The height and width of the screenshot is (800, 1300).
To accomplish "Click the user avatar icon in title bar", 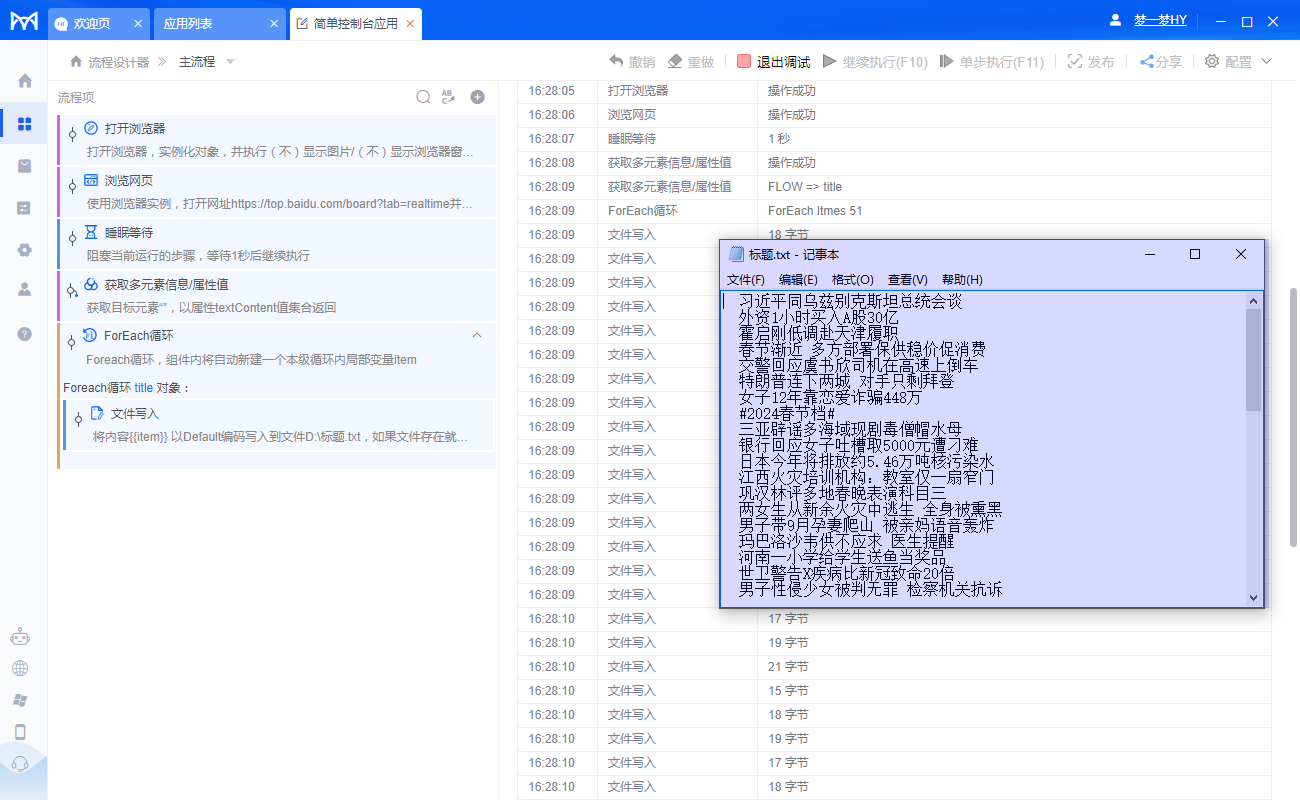I will (x=1116, y=20).
